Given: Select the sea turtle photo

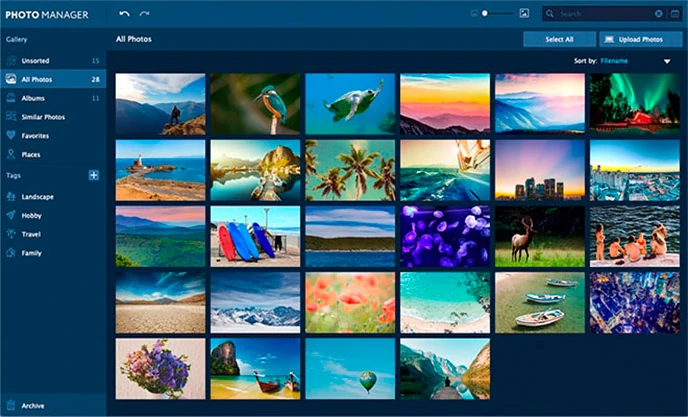Looking at the screenshot, I should click(350, 104).
